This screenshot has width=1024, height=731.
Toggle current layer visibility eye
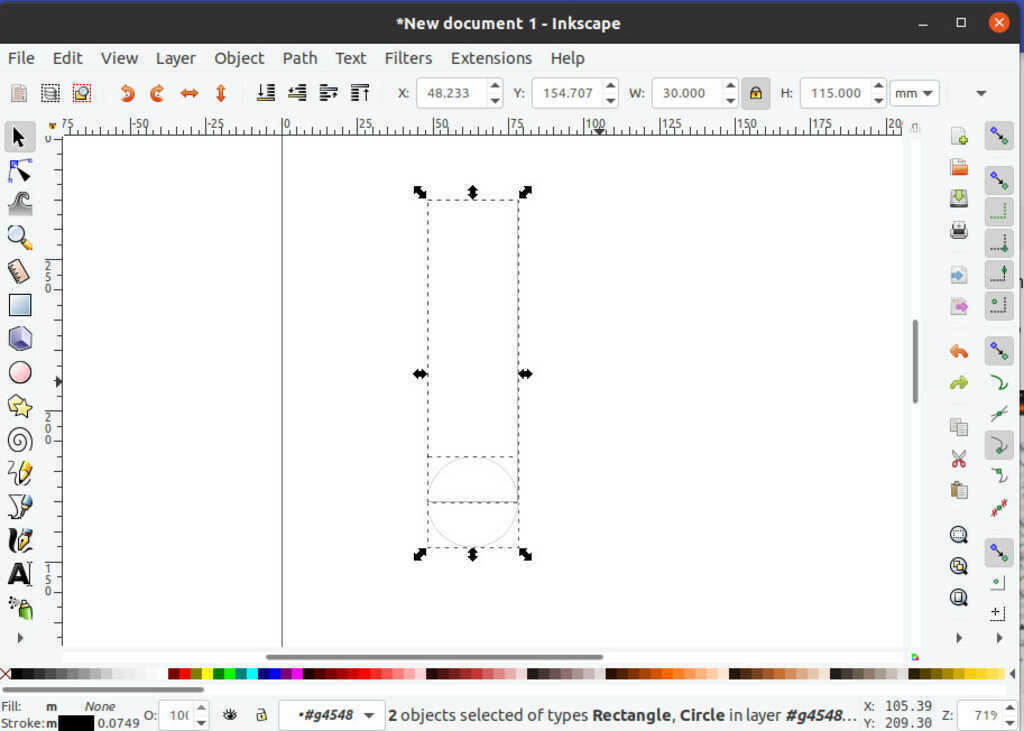[230, 715]
